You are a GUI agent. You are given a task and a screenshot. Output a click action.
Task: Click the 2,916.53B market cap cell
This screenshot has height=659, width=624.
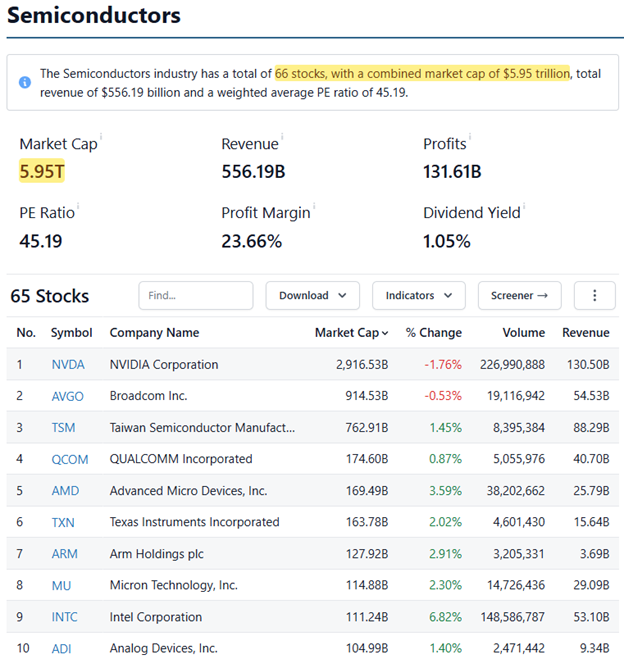(x=362, y=364)
